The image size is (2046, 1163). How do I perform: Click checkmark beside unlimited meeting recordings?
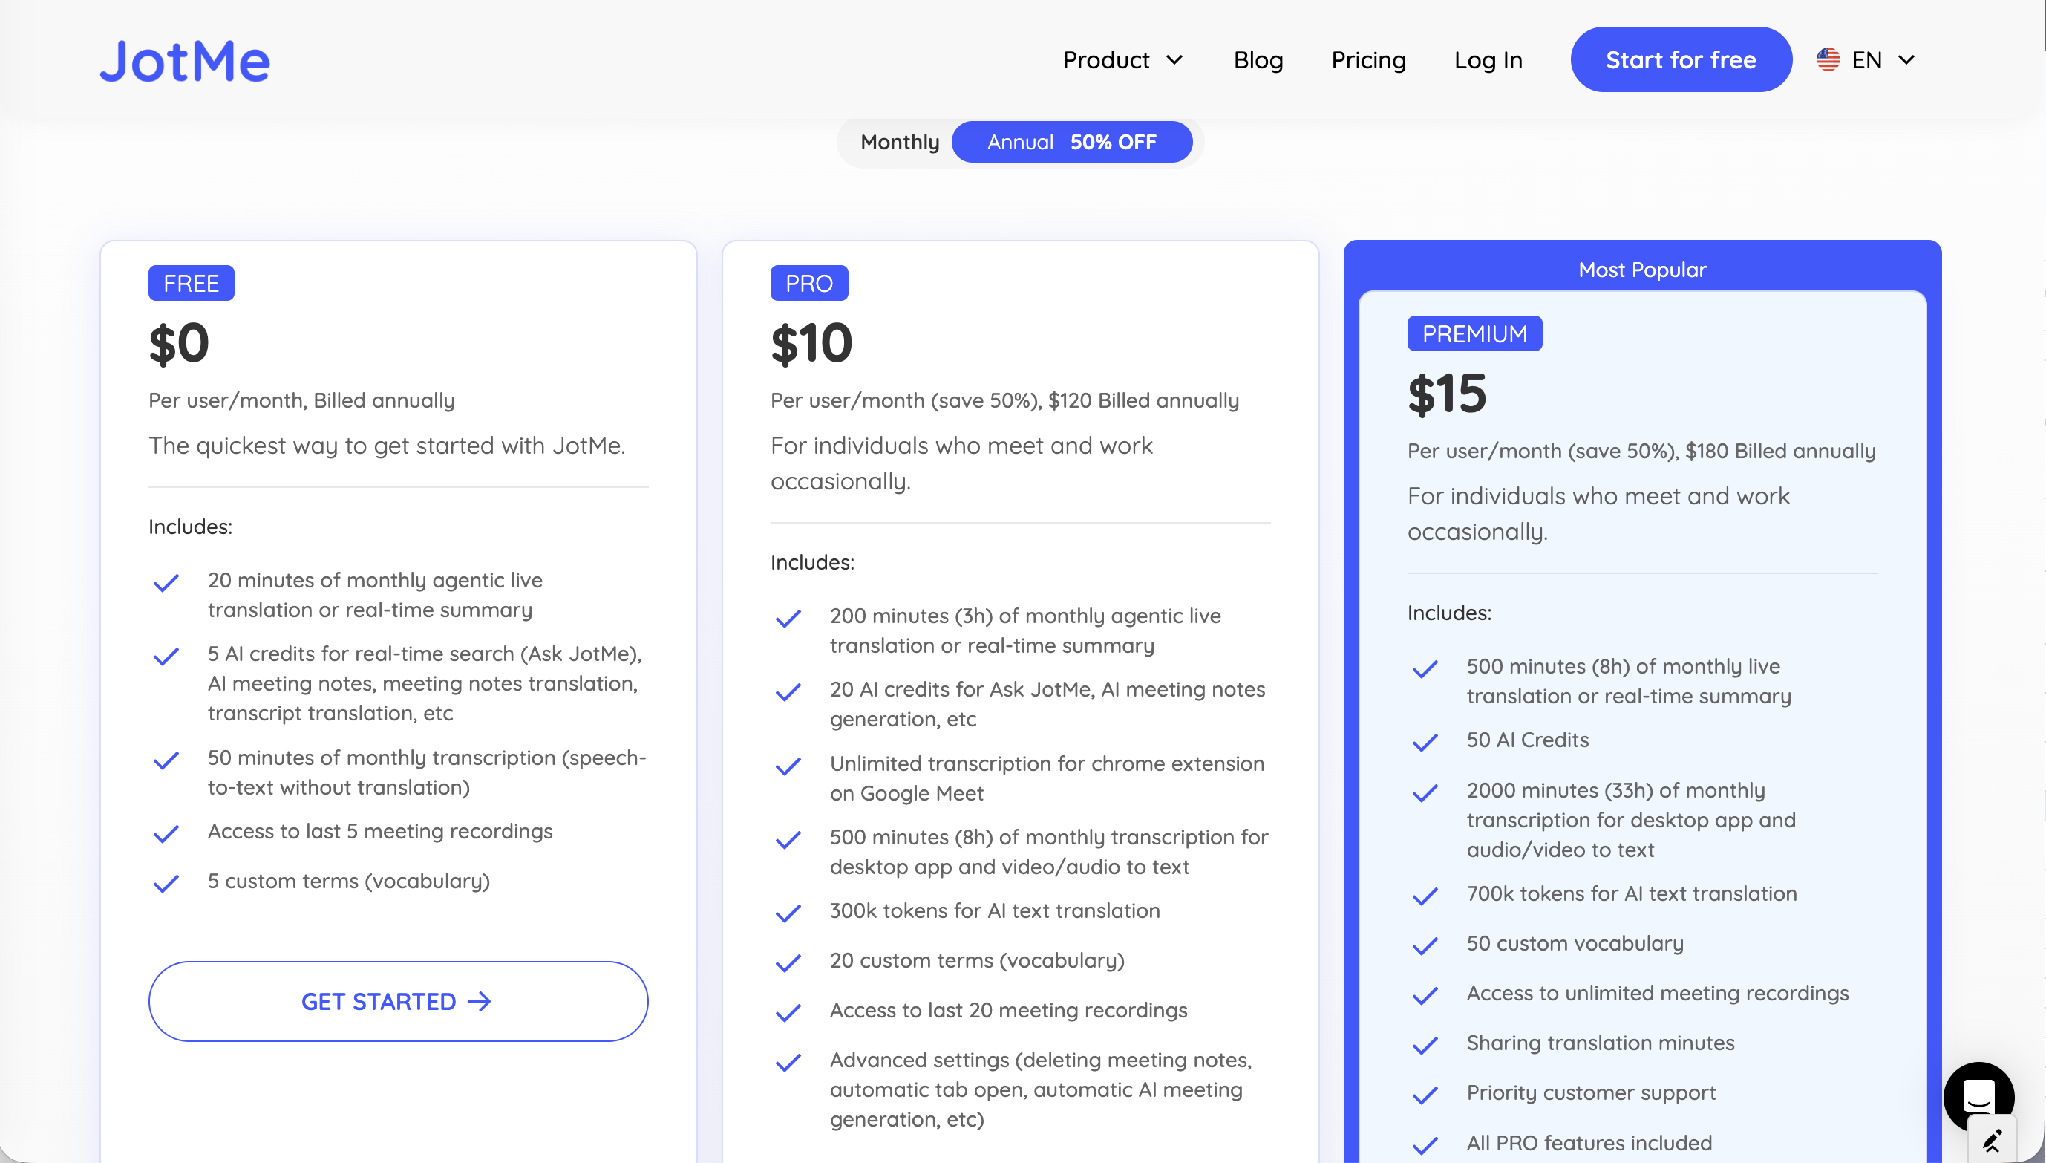1425,996
